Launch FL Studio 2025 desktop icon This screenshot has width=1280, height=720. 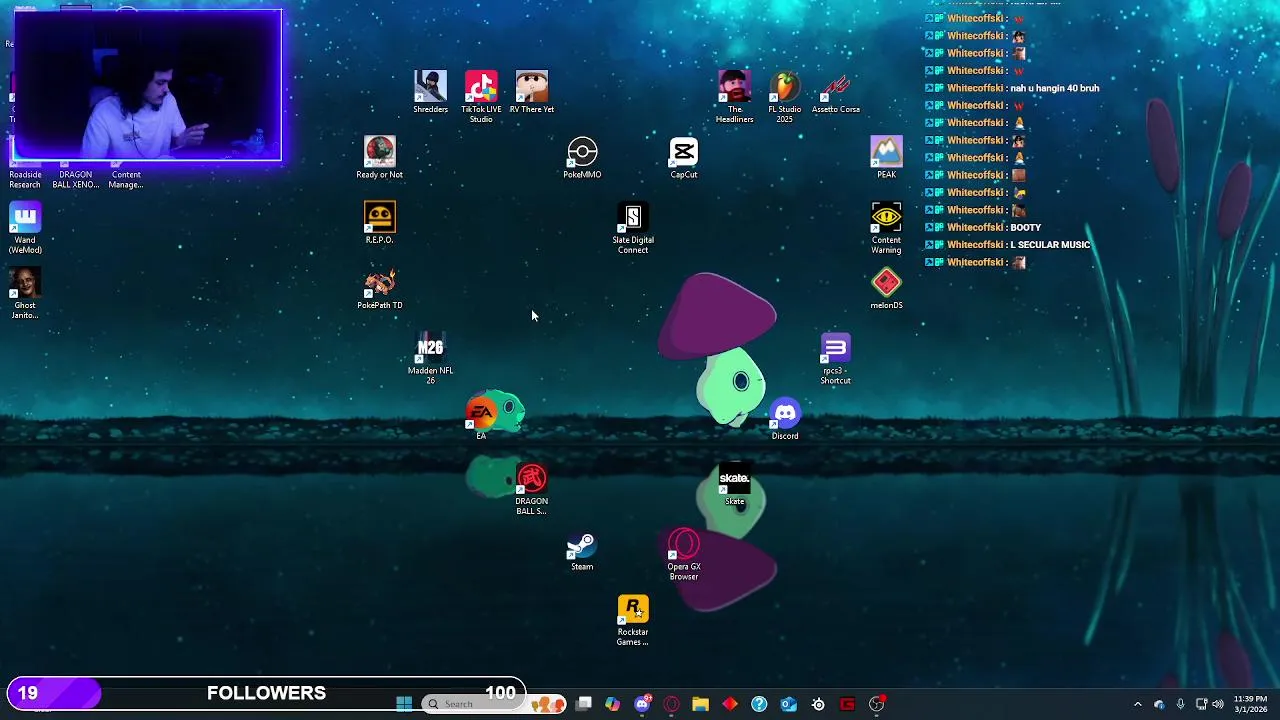tap(785, 96)
